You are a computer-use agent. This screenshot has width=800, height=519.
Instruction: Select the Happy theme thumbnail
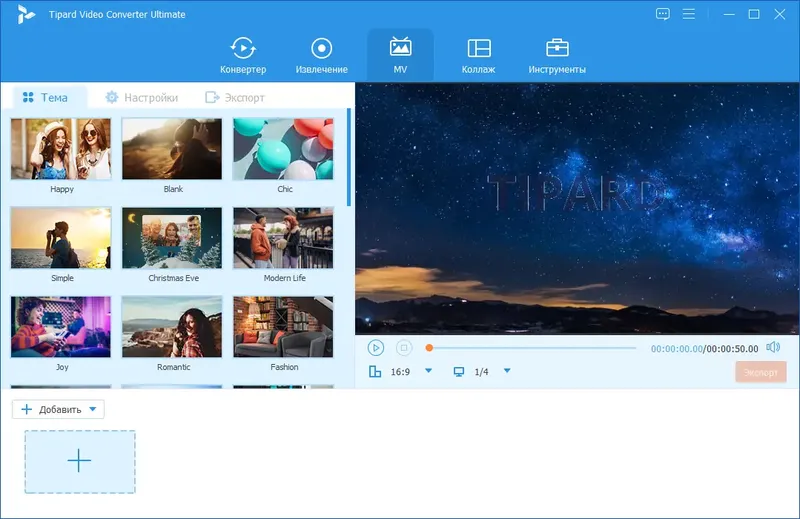pos(61,149)
